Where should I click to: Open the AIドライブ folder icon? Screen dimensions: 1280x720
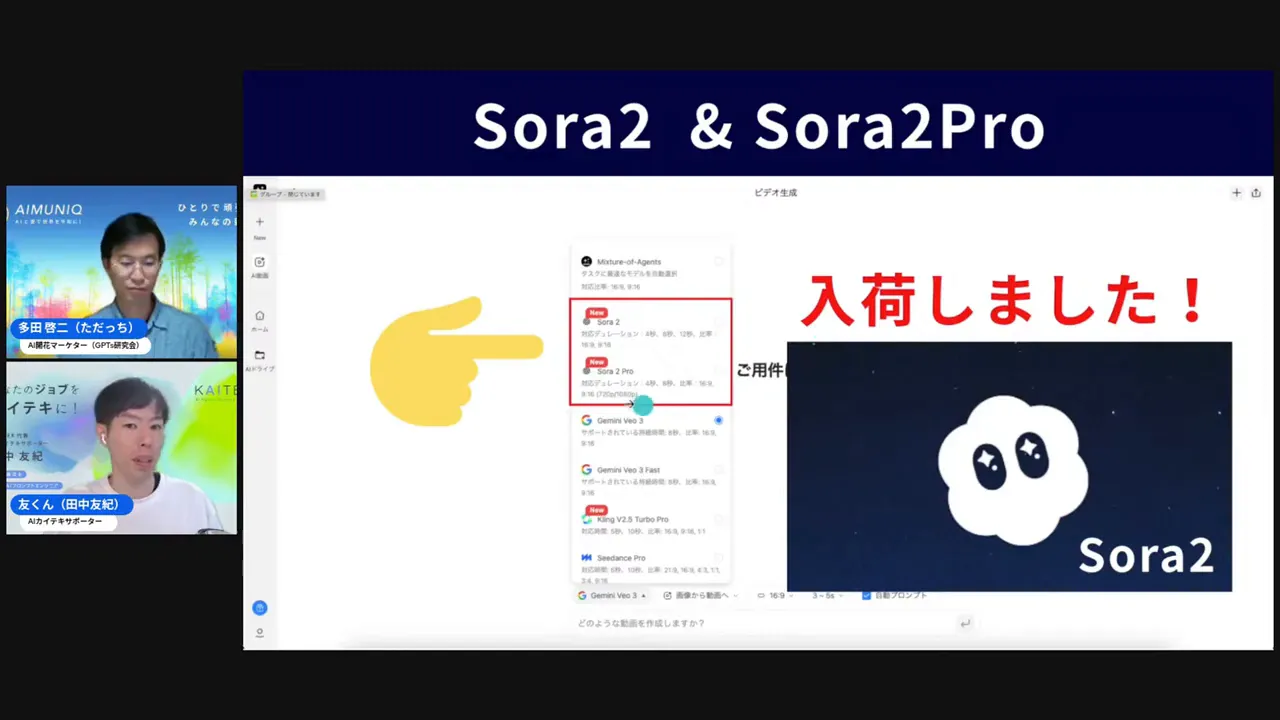(260, 355)
